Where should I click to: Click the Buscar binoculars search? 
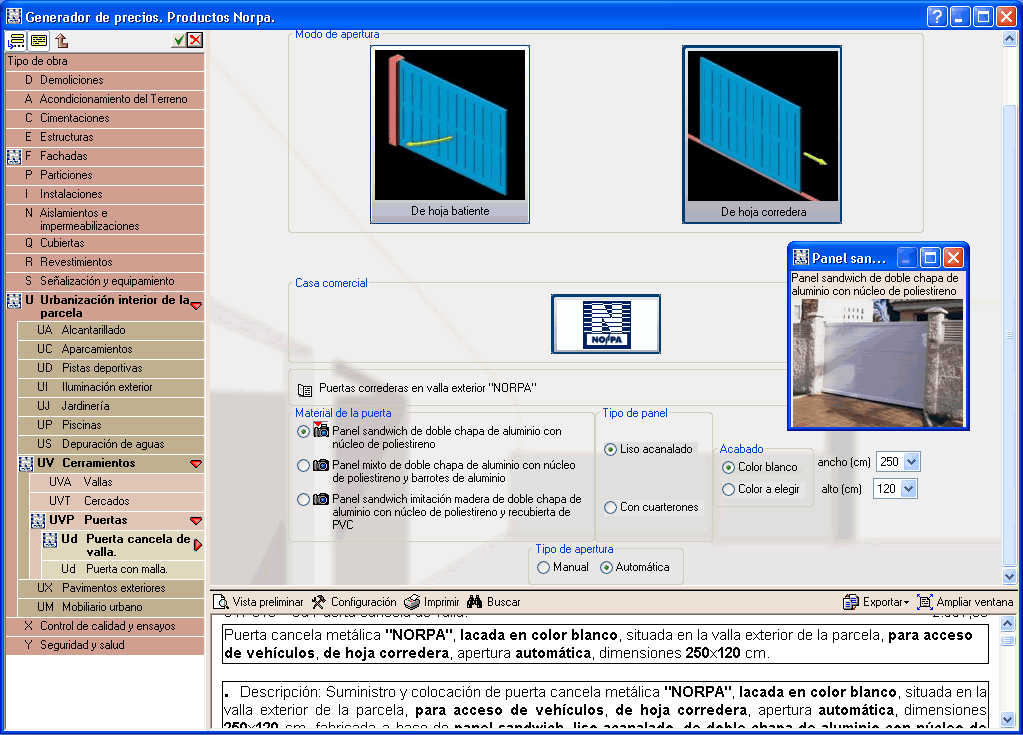pyautogui.click(x=493, y=602)
